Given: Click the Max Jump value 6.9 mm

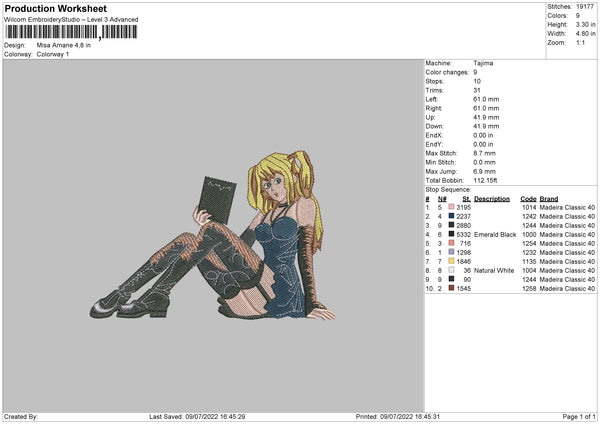Looking at the screenshot, I should tap(484, 171).
